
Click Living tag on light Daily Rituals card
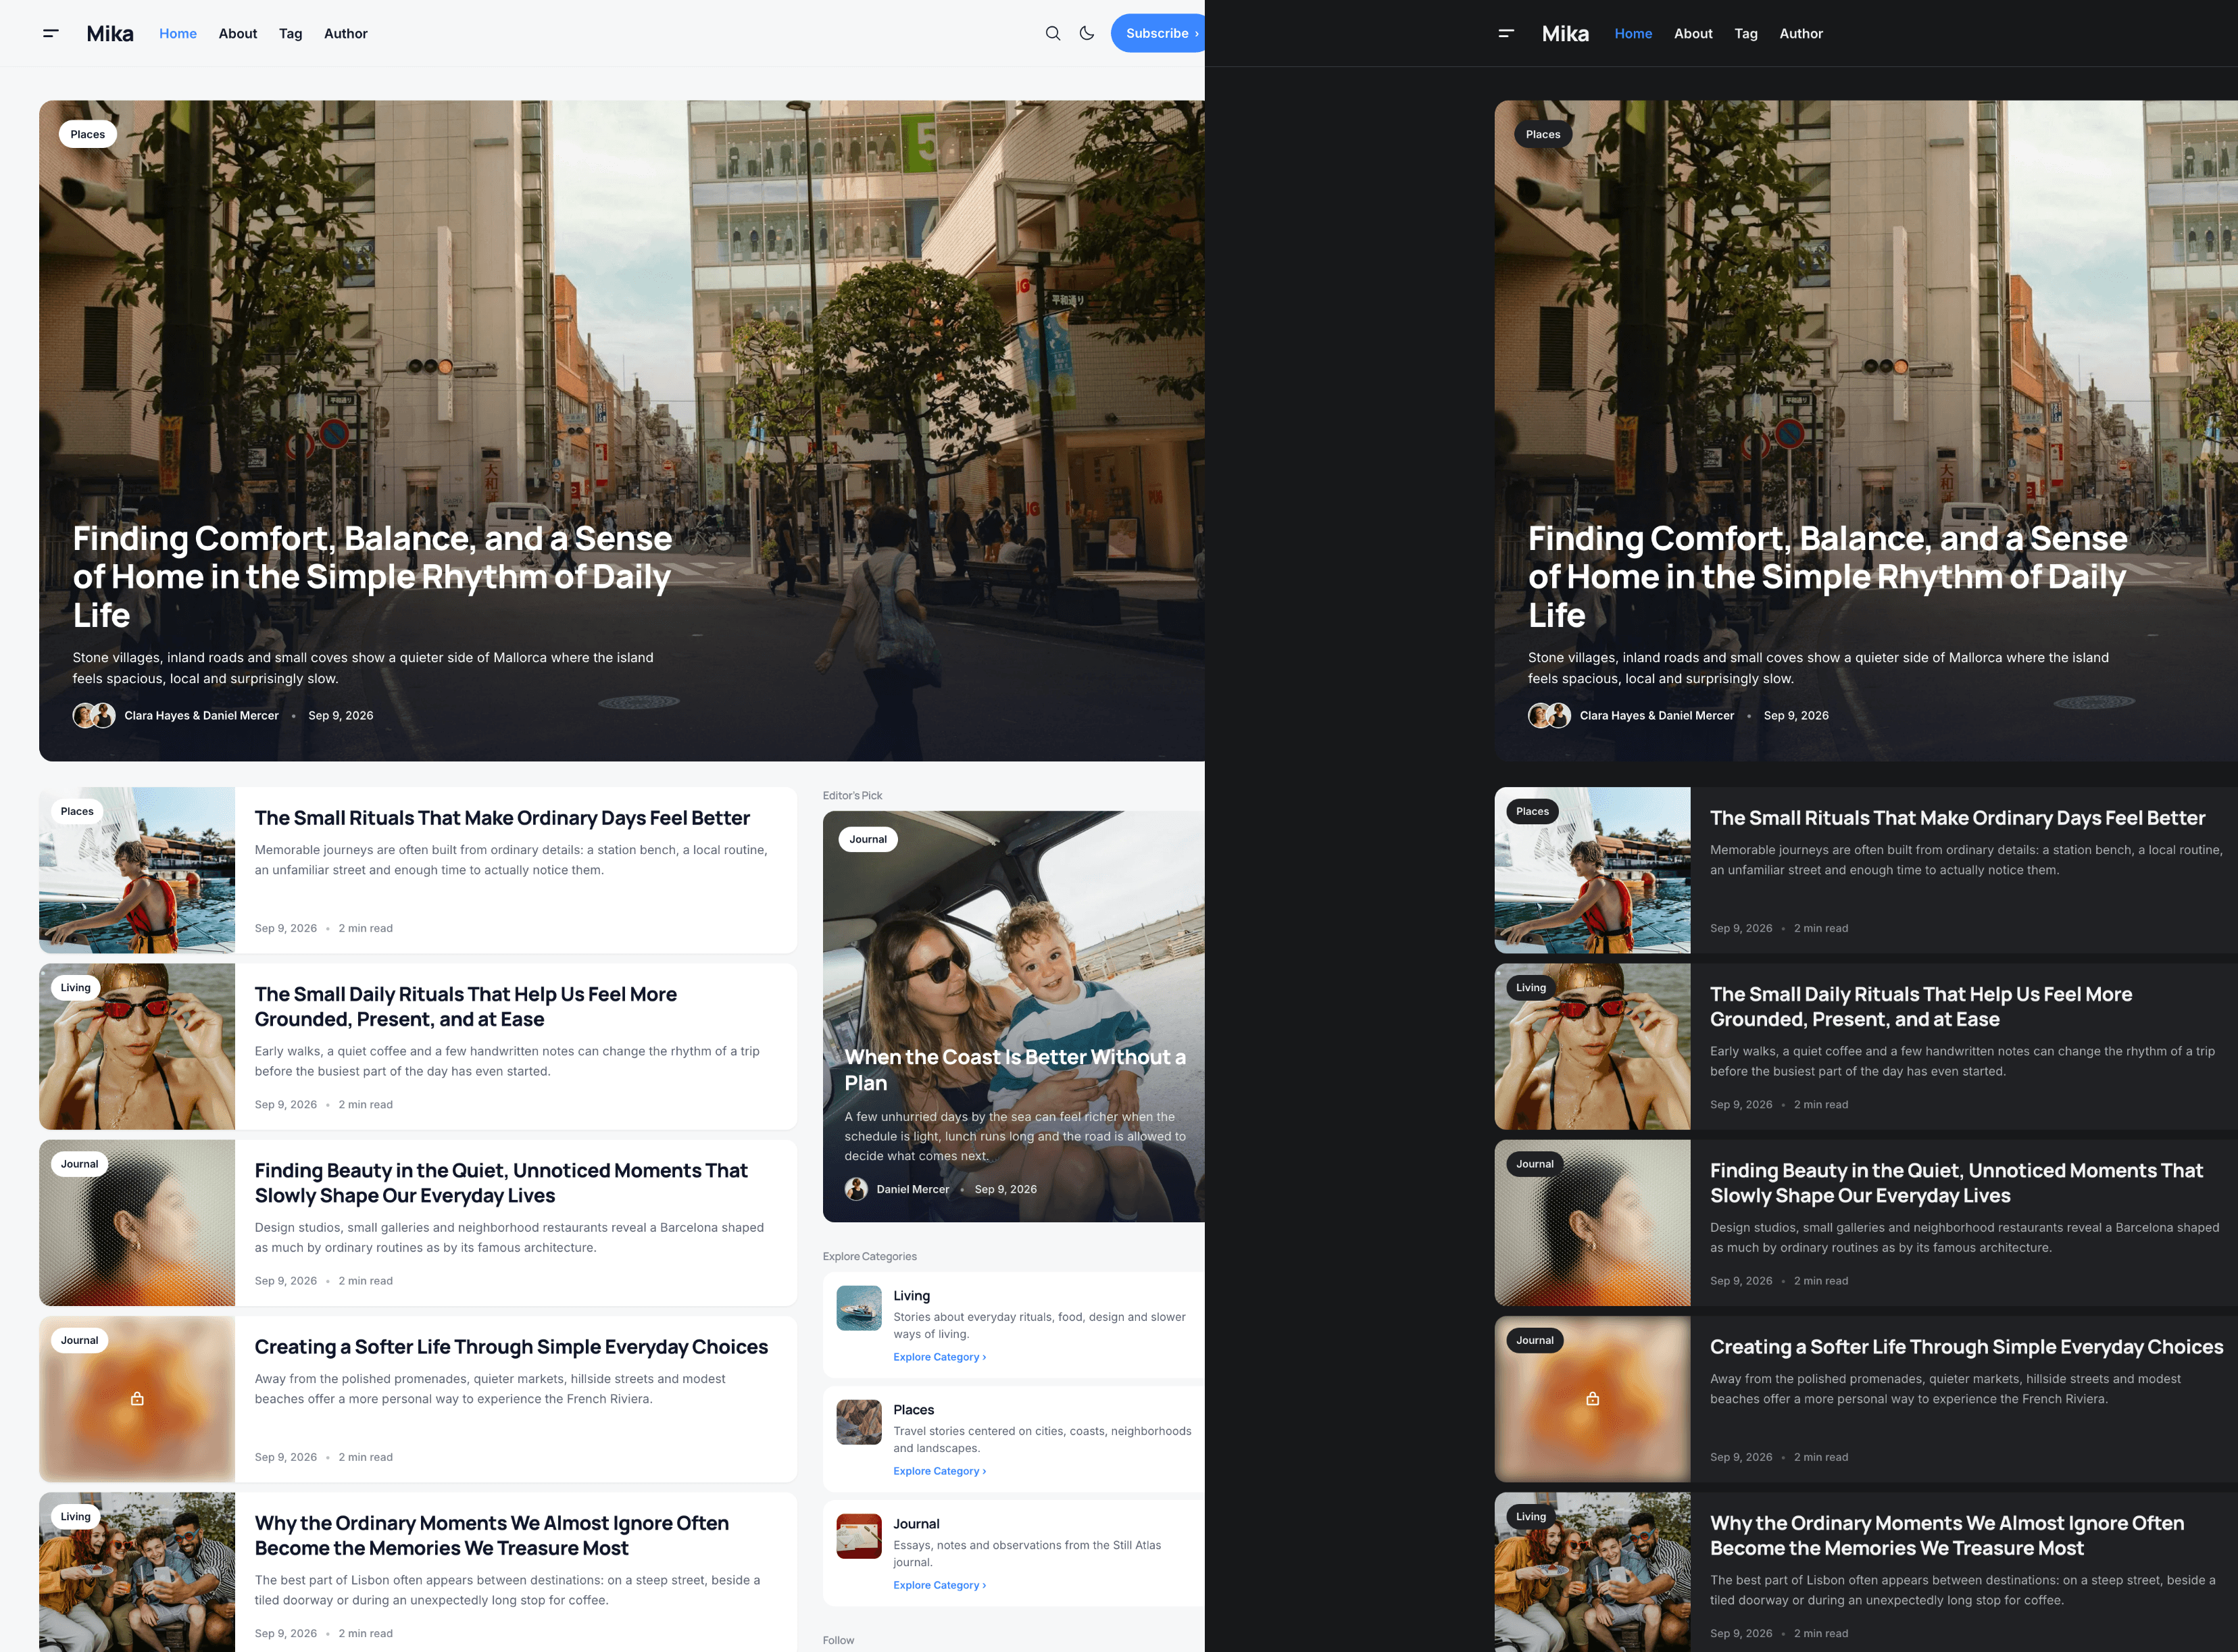75,987
